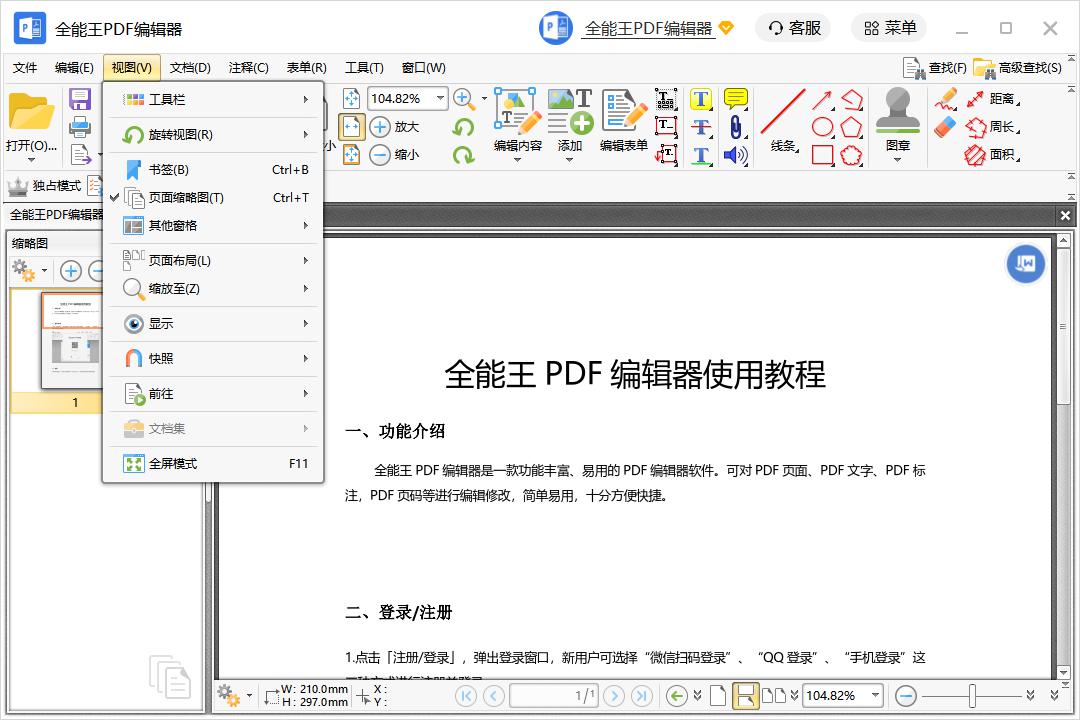Toggle 书签(B) bookmarks pane in menu
Viewport: 1080px width, 720px height.
click(x=168, y=170)
